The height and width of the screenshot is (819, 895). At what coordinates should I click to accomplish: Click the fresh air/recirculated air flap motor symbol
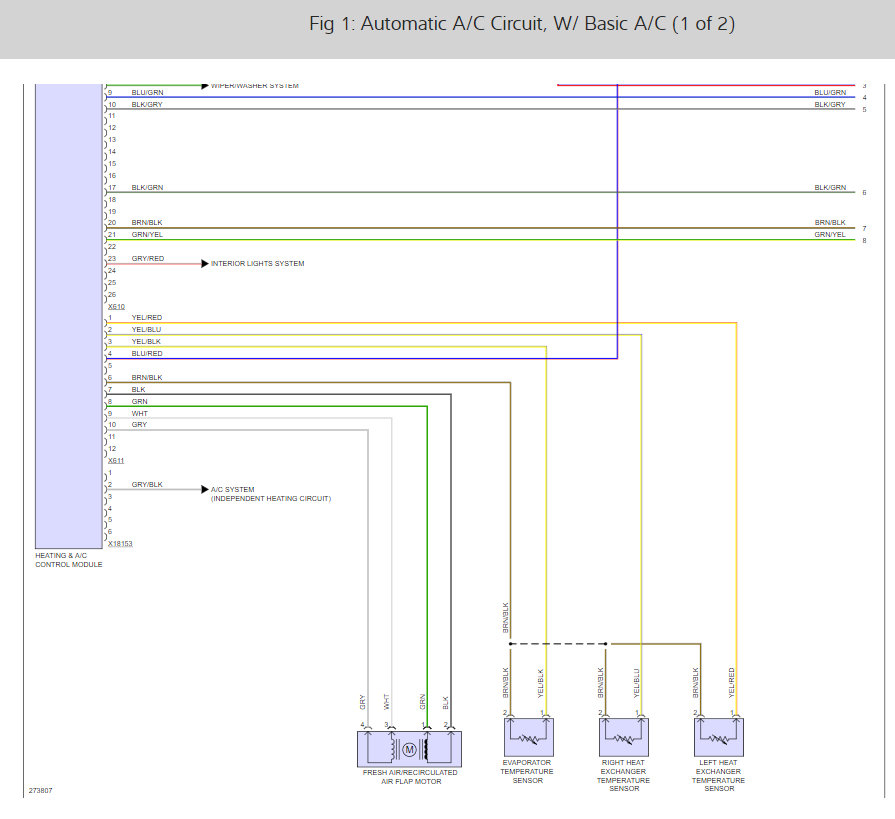tap(409, 749)
